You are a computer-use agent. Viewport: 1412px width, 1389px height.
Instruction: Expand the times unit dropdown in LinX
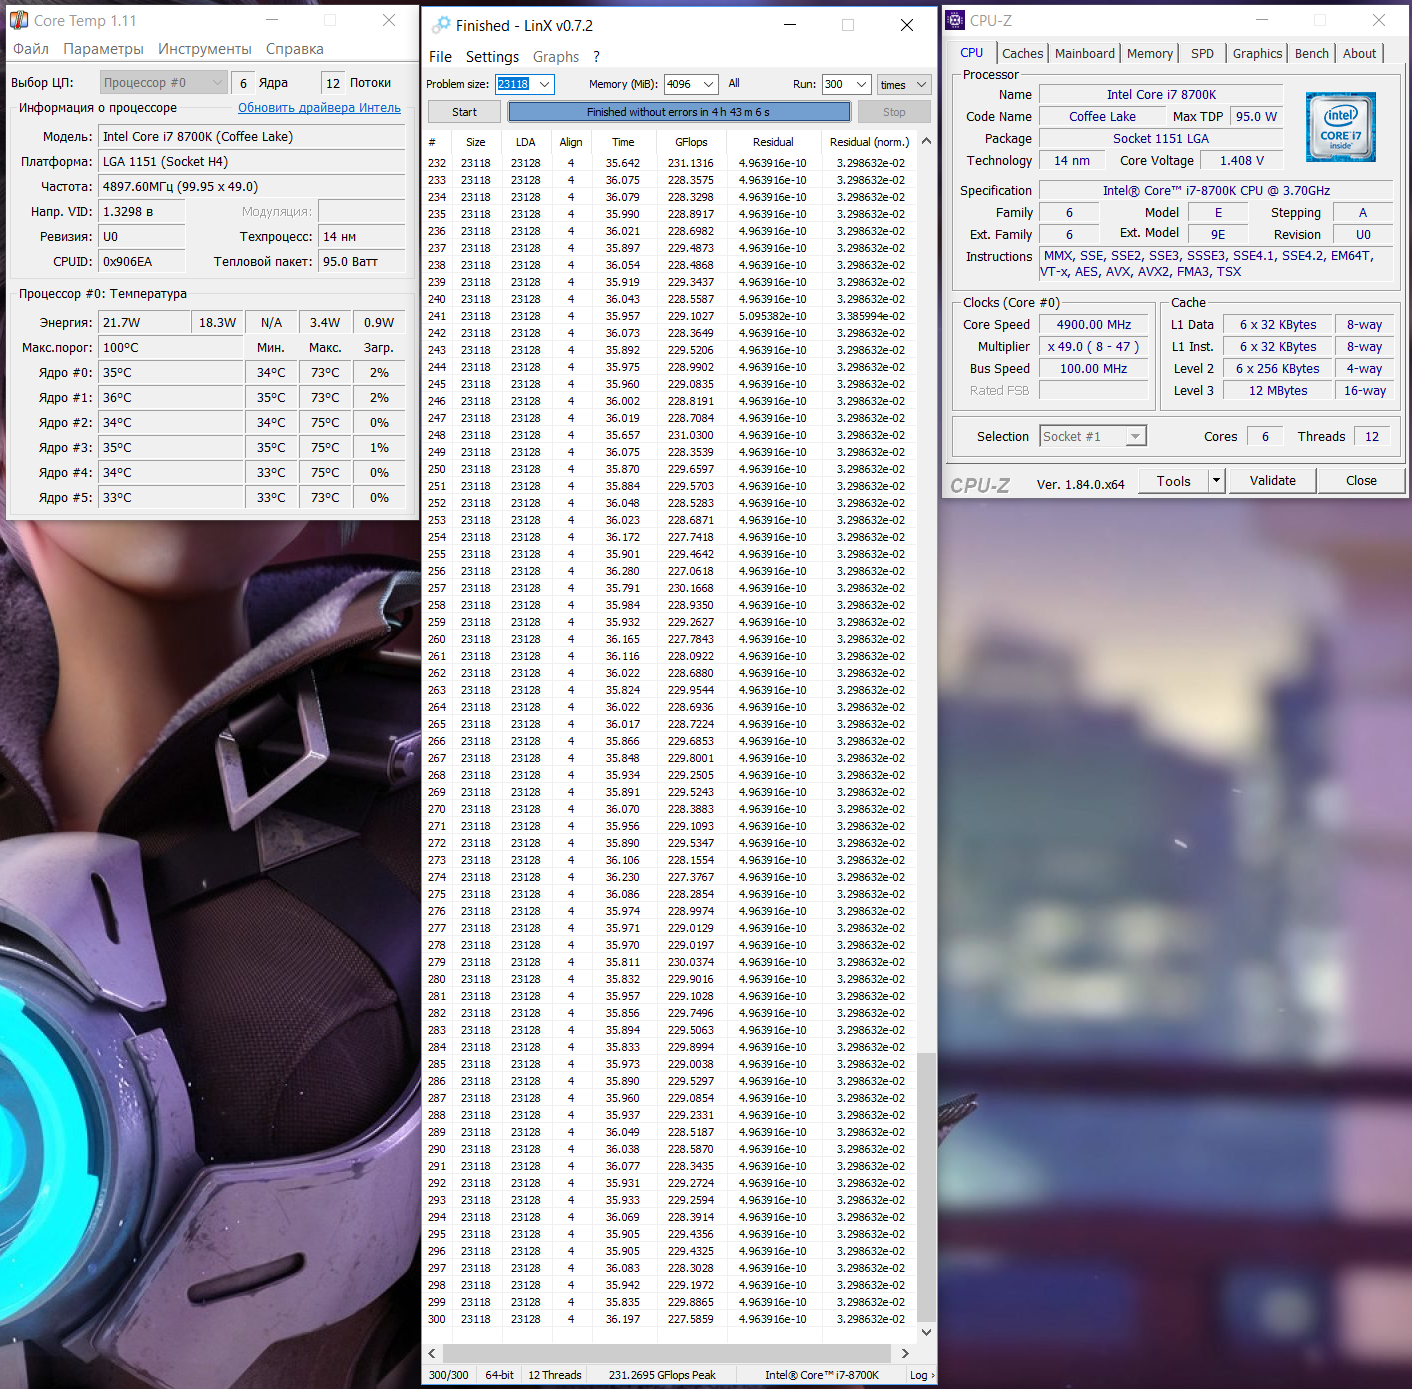pyautogui.click(x=922, y=84)
